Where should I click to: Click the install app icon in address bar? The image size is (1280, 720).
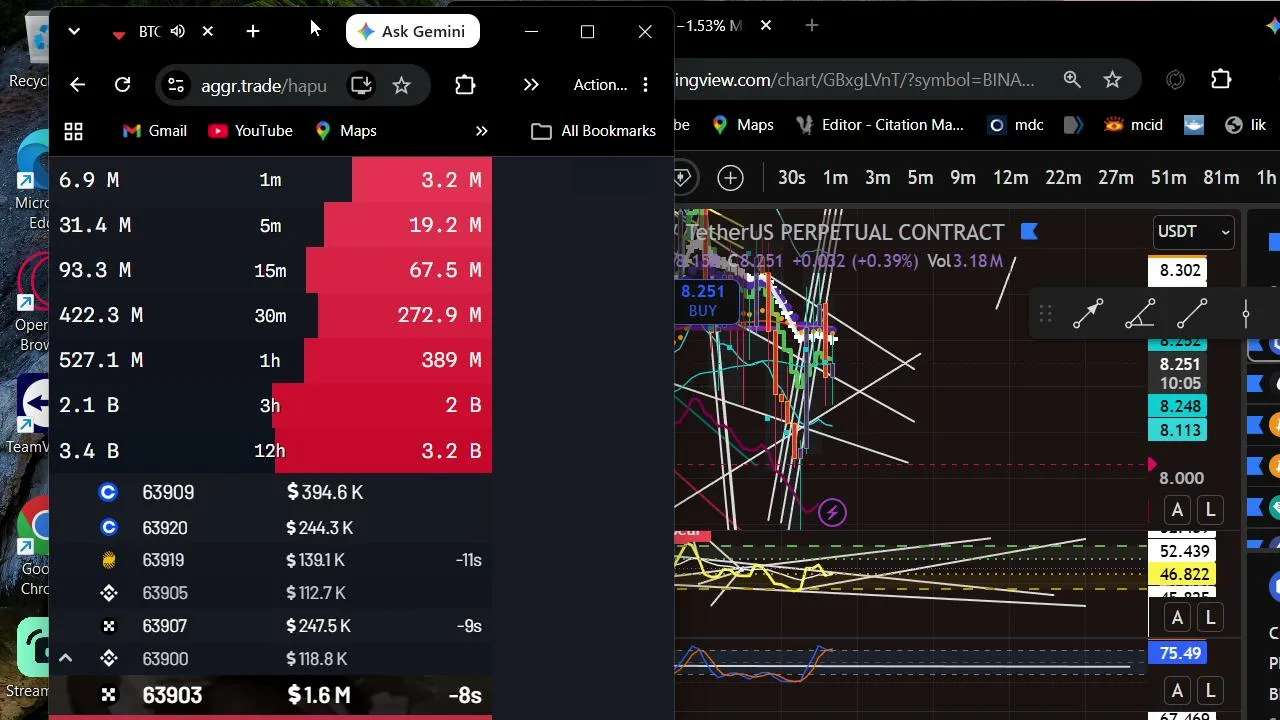361,85
